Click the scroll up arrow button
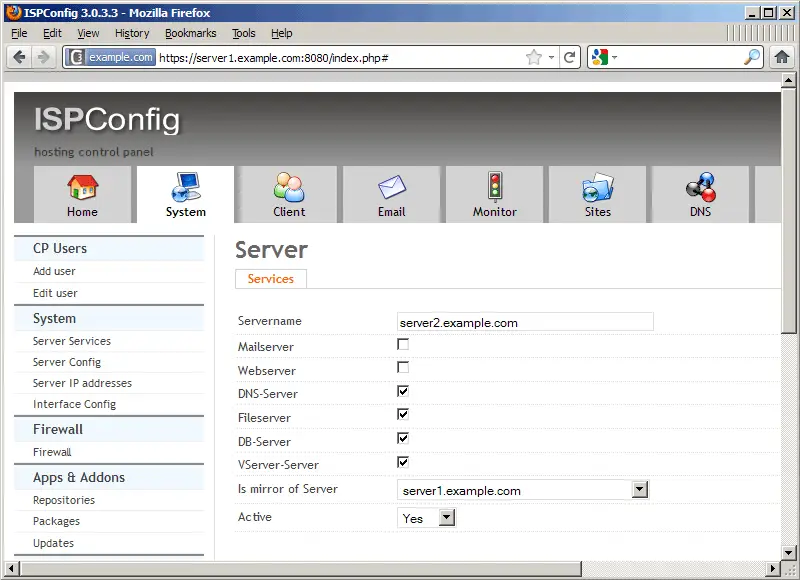The image size is (800, 580). click(x=788, y=80)
